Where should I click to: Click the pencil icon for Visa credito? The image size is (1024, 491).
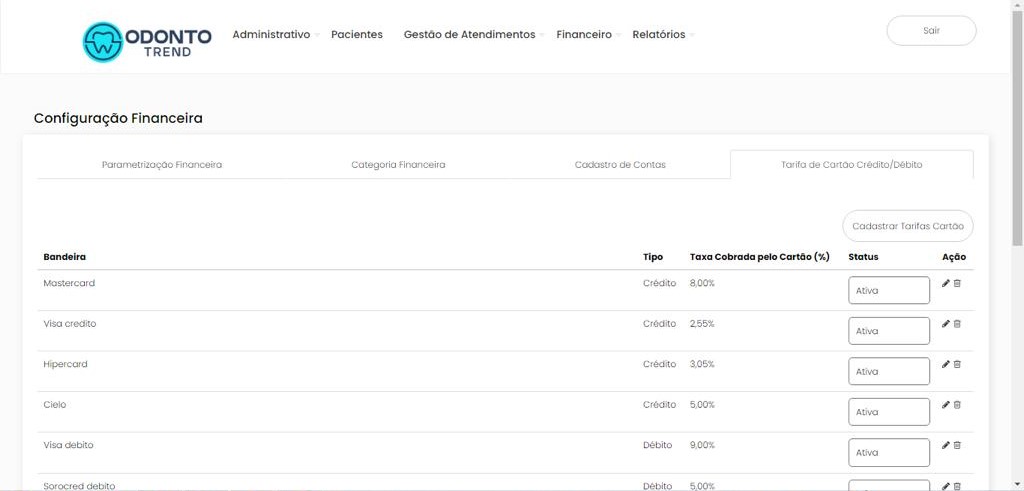click(946, 324)
